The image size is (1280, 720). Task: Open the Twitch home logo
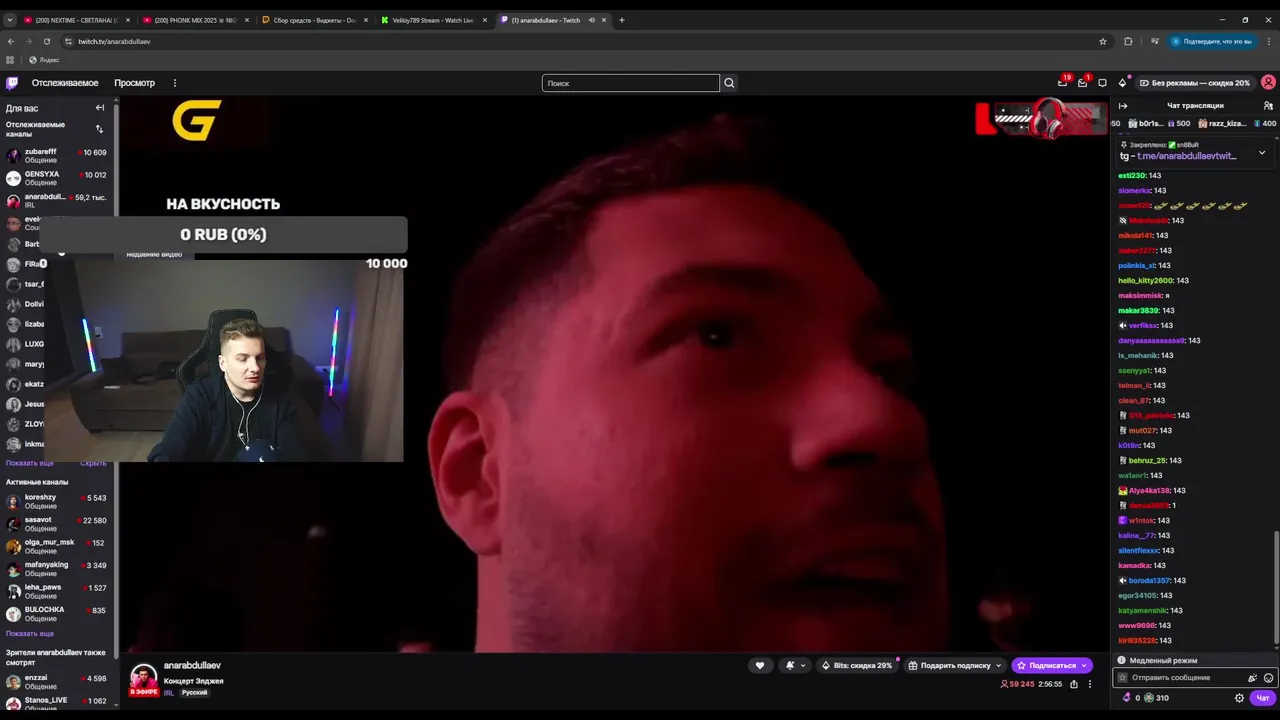pyautogui.click(x=12, y=83)
